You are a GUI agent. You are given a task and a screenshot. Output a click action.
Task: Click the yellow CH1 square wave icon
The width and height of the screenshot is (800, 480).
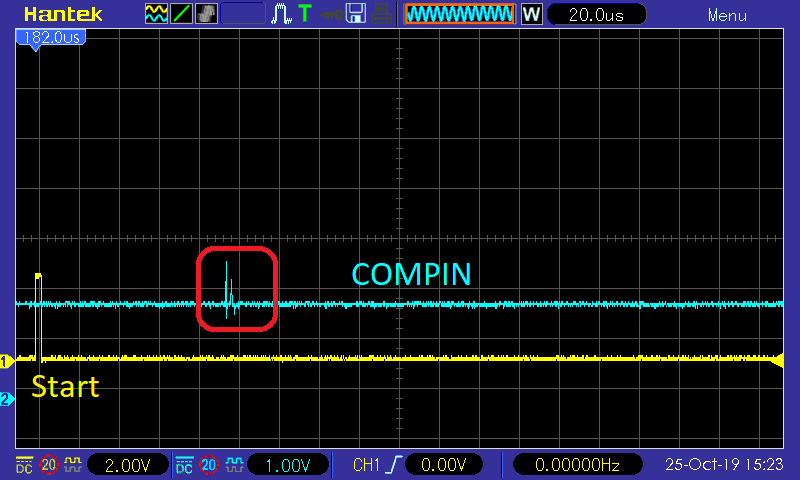point(73,464)
